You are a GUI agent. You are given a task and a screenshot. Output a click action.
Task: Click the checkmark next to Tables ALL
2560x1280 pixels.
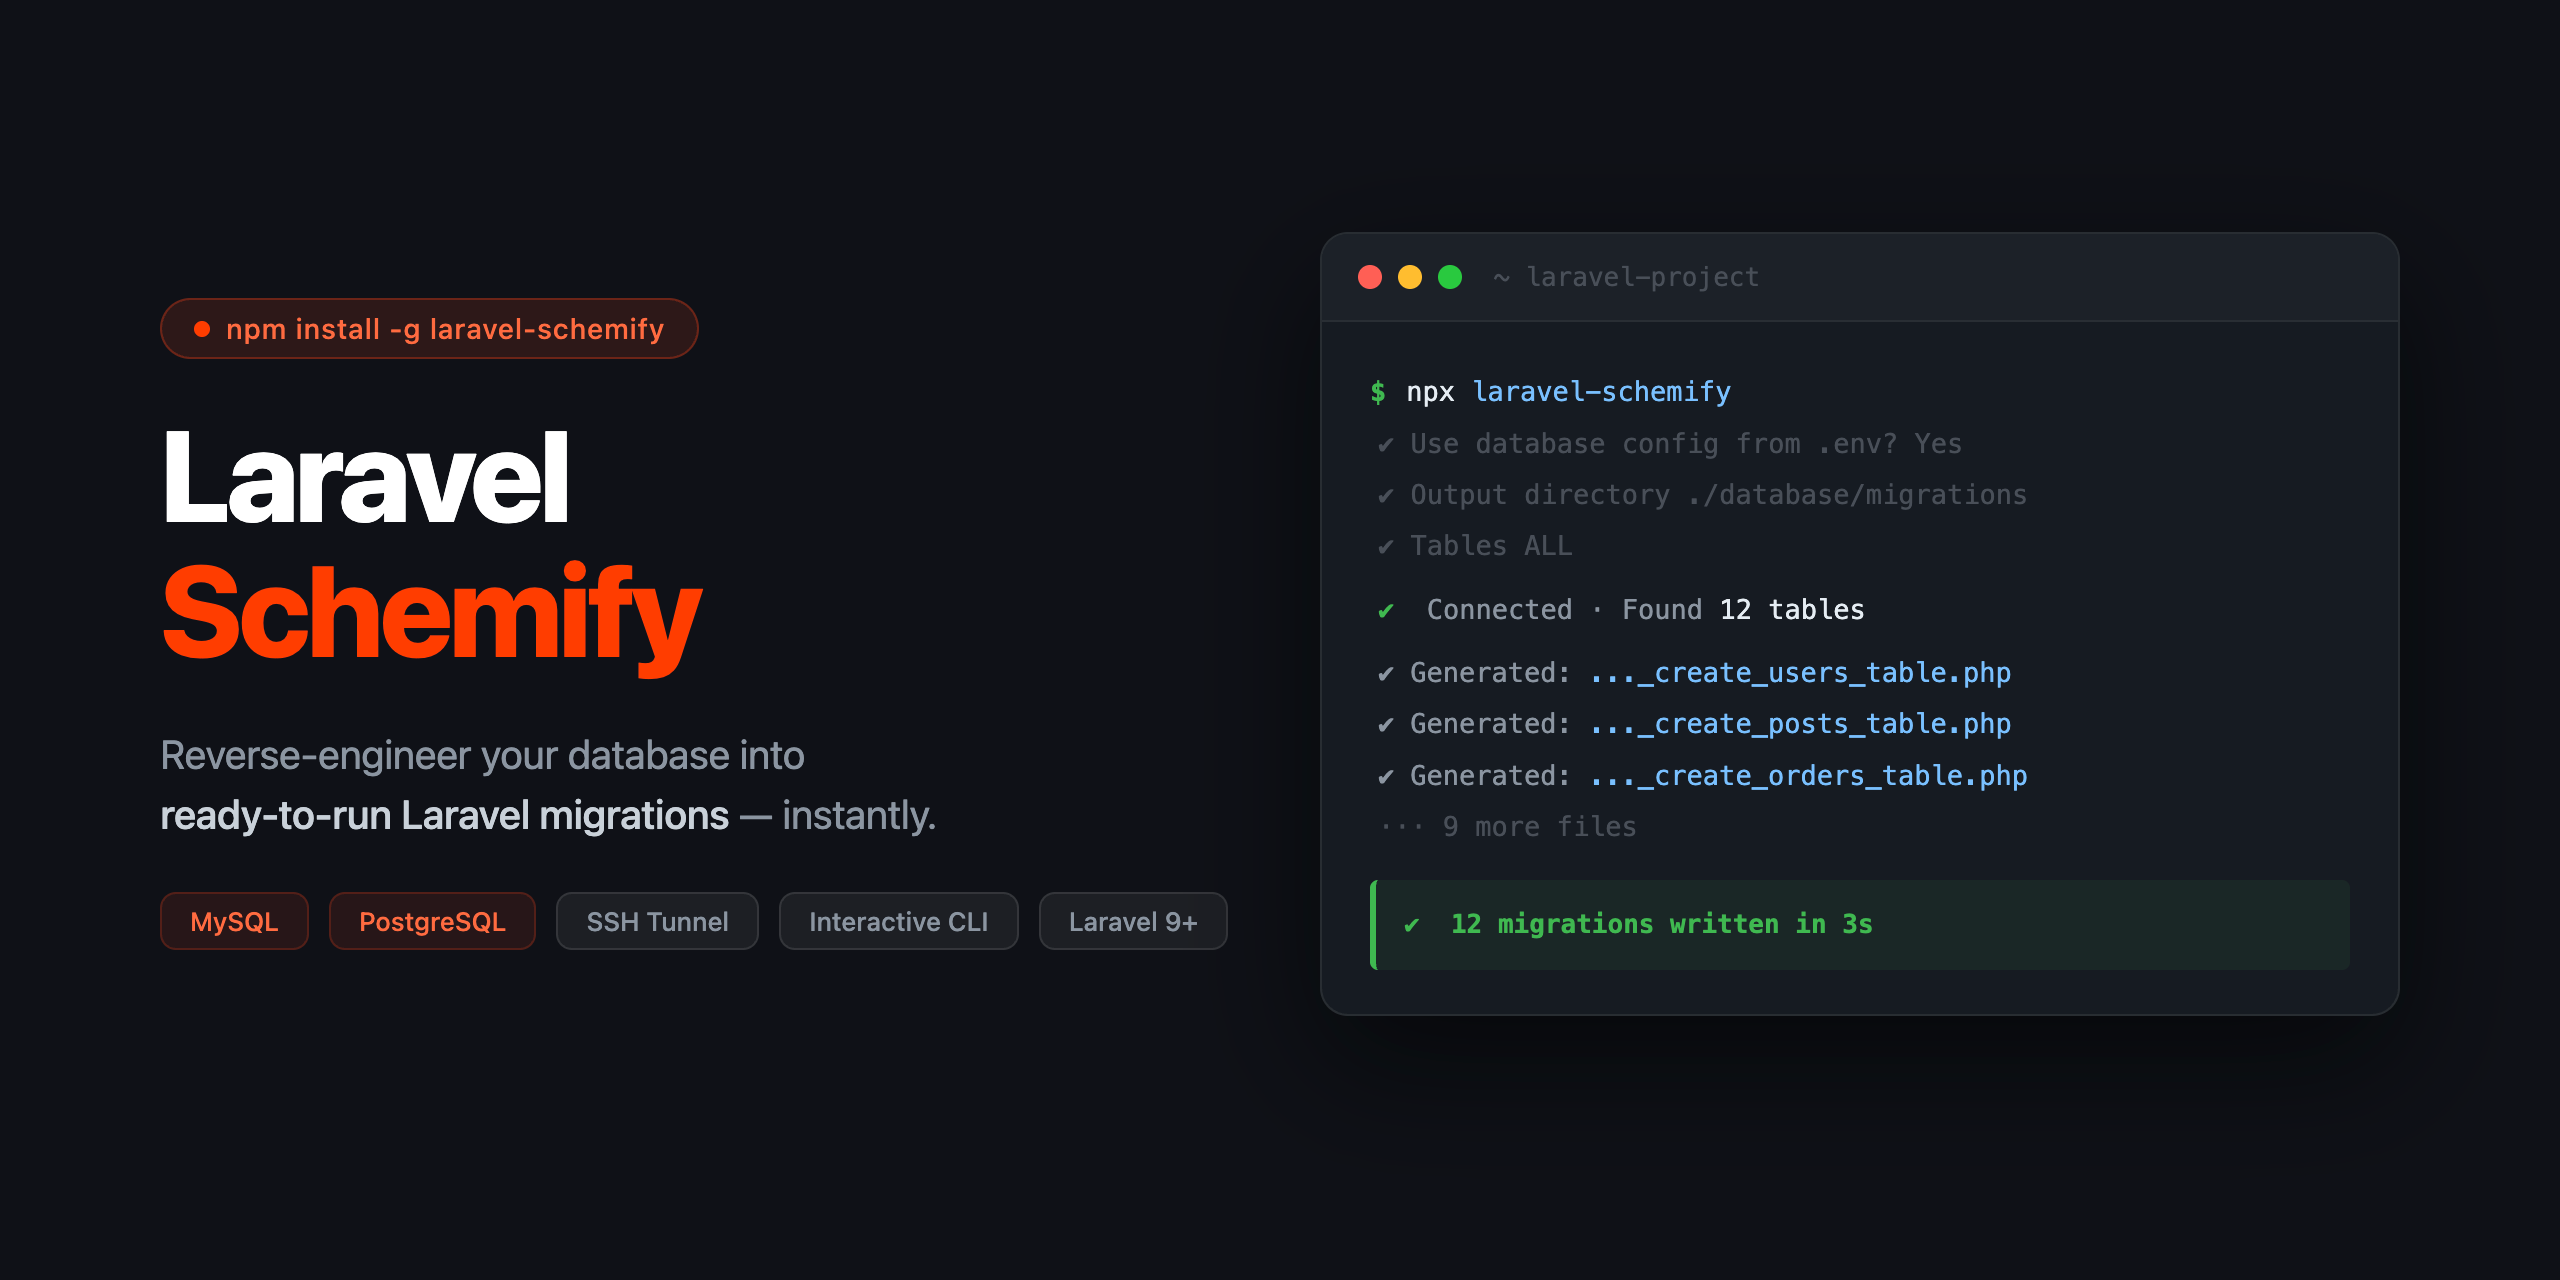1385,546
